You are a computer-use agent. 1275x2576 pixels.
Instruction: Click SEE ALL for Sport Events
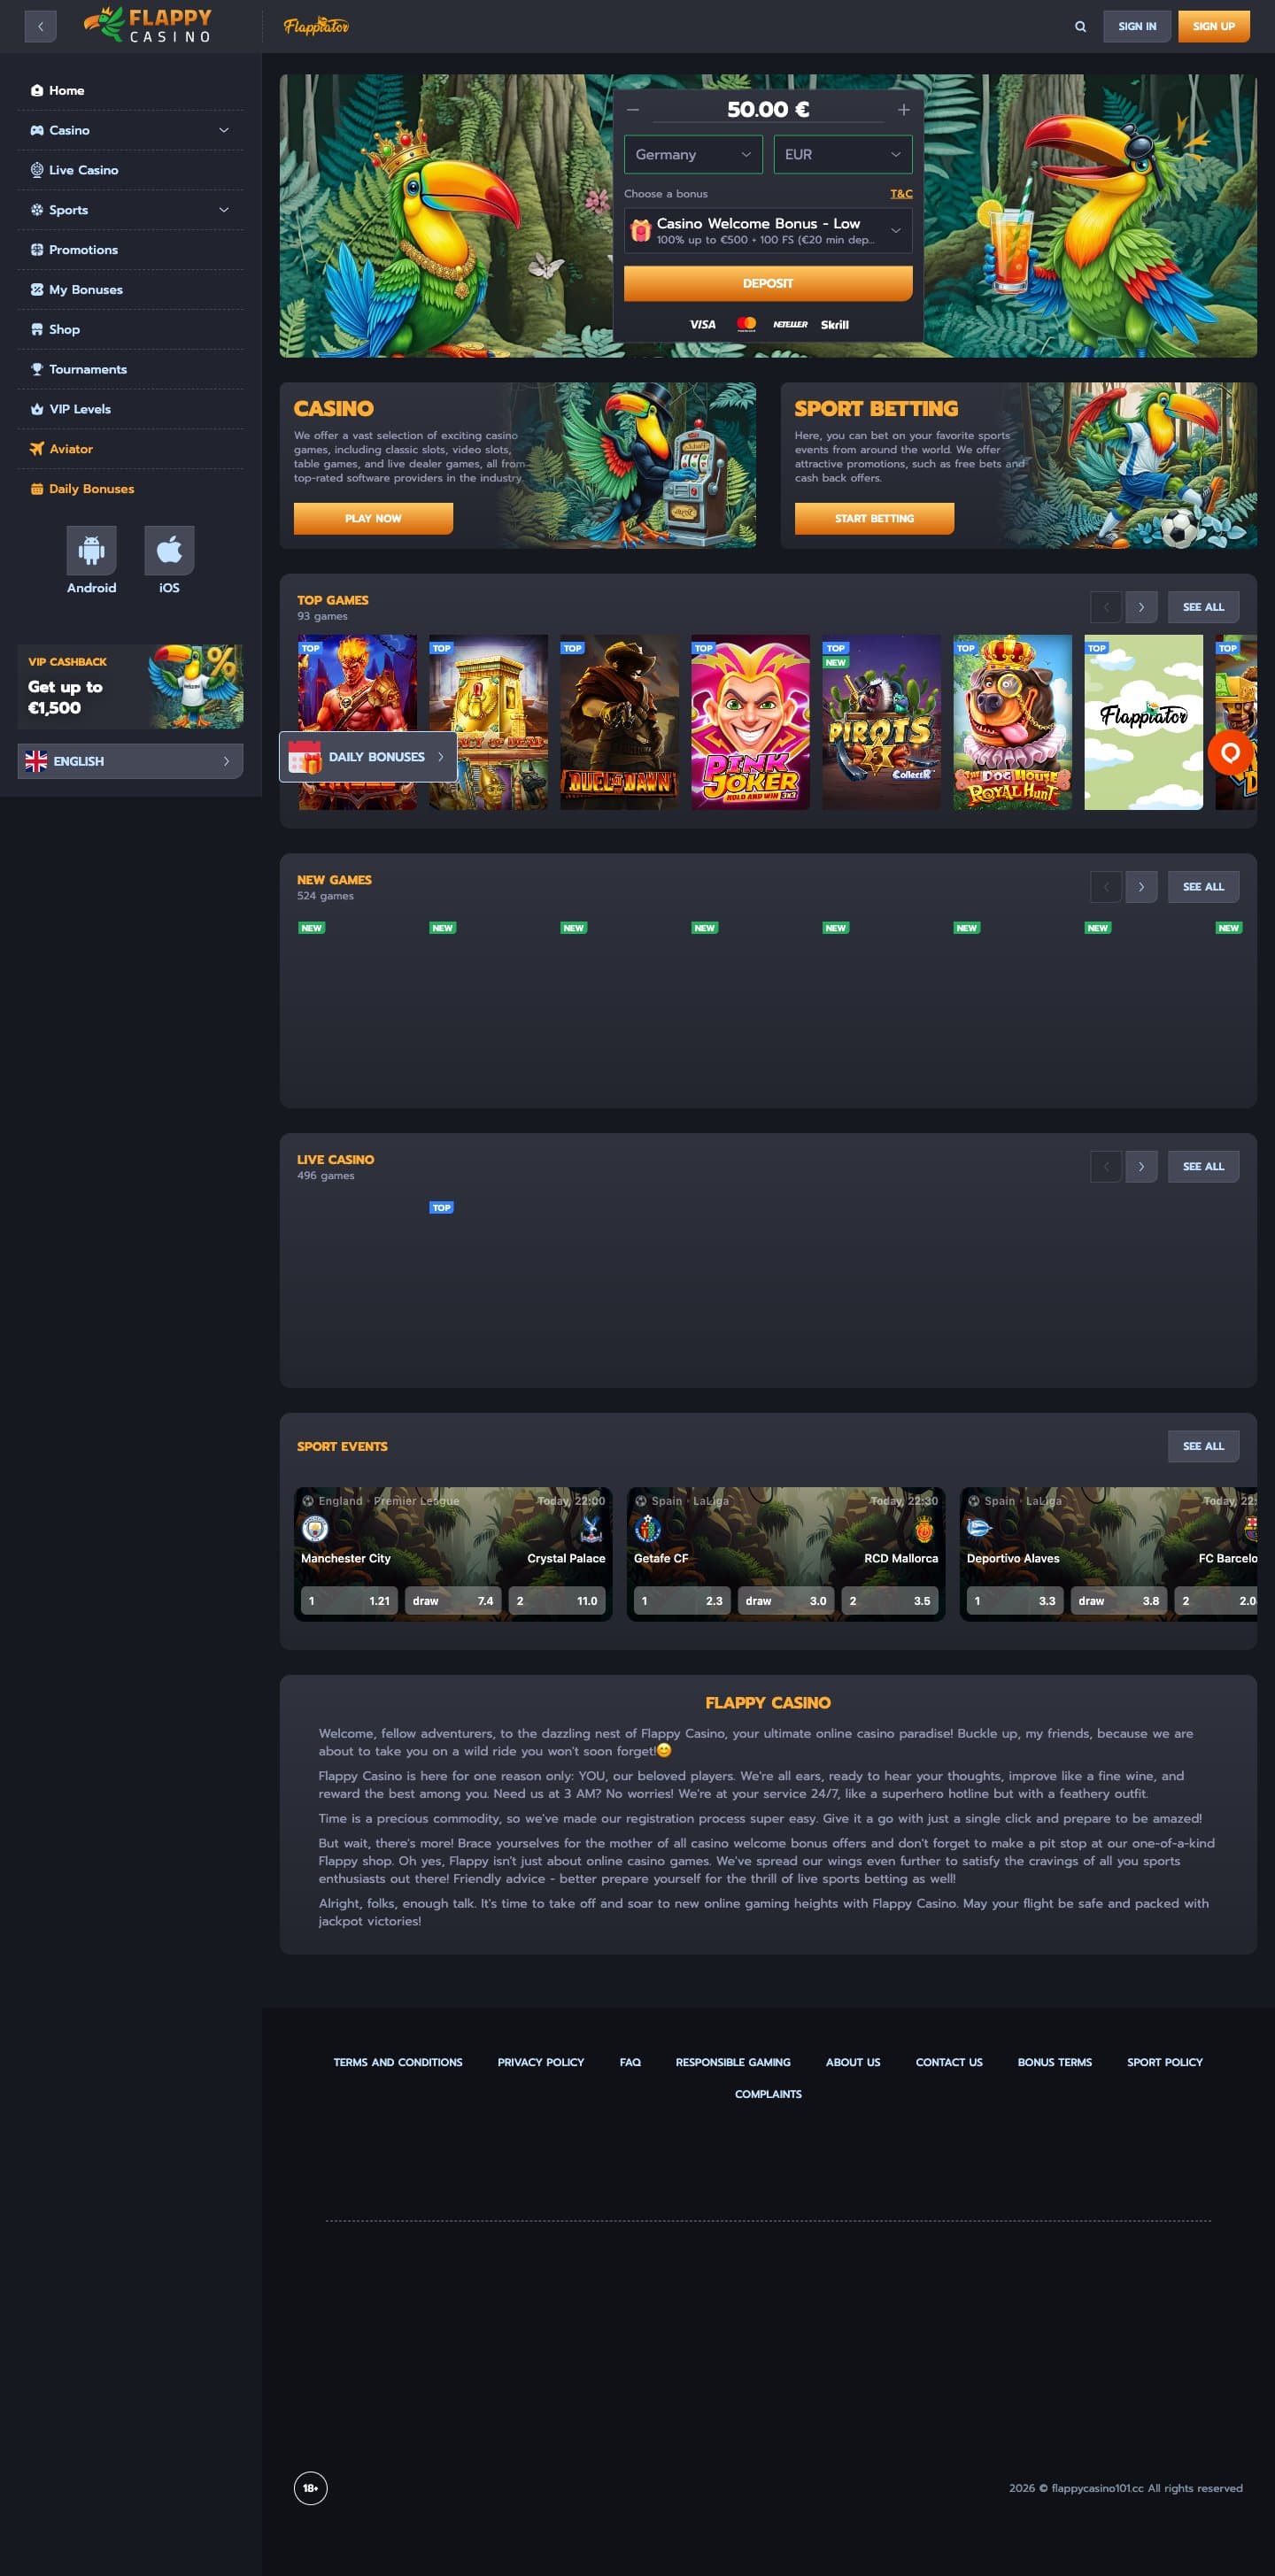click(x=1203, y=1446)
